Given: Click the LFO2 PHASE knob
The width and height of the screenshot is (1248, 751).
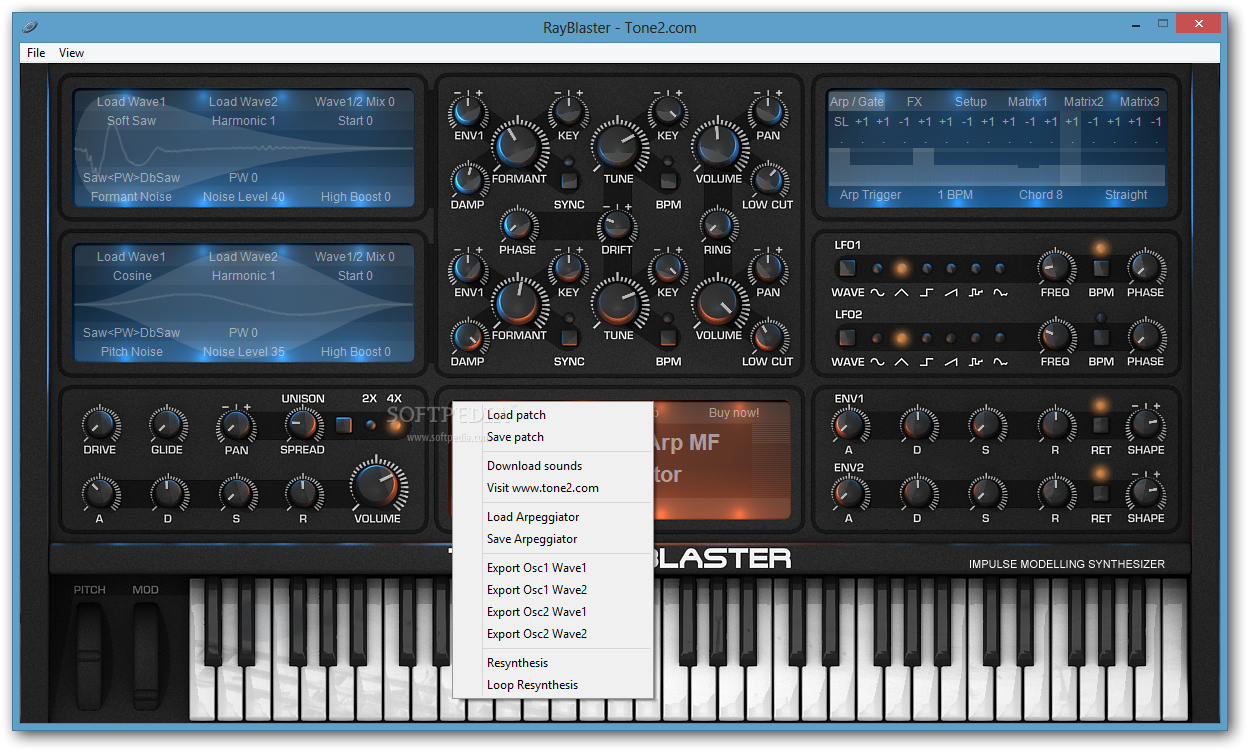Looking at the screenshot, I should pyautogui.click(x=1145, y=337).
